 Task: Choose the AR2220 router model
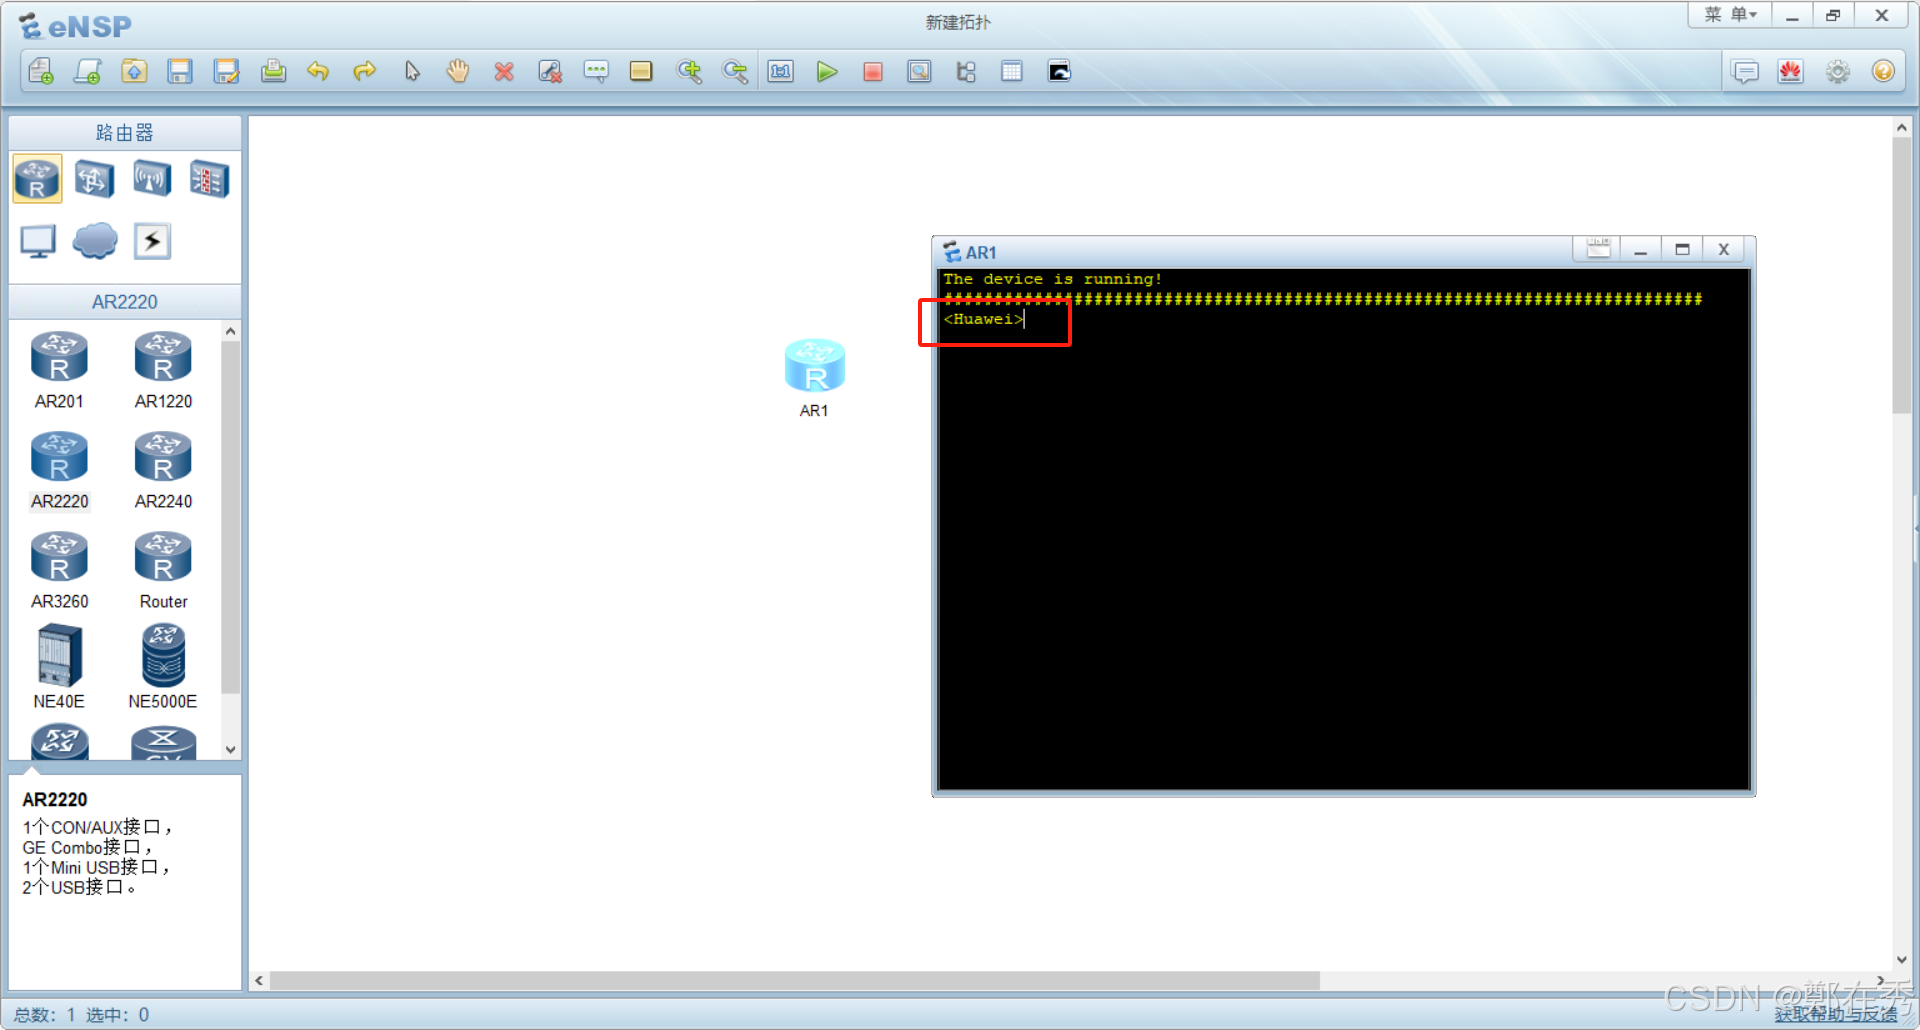click(x=59, y=470)
